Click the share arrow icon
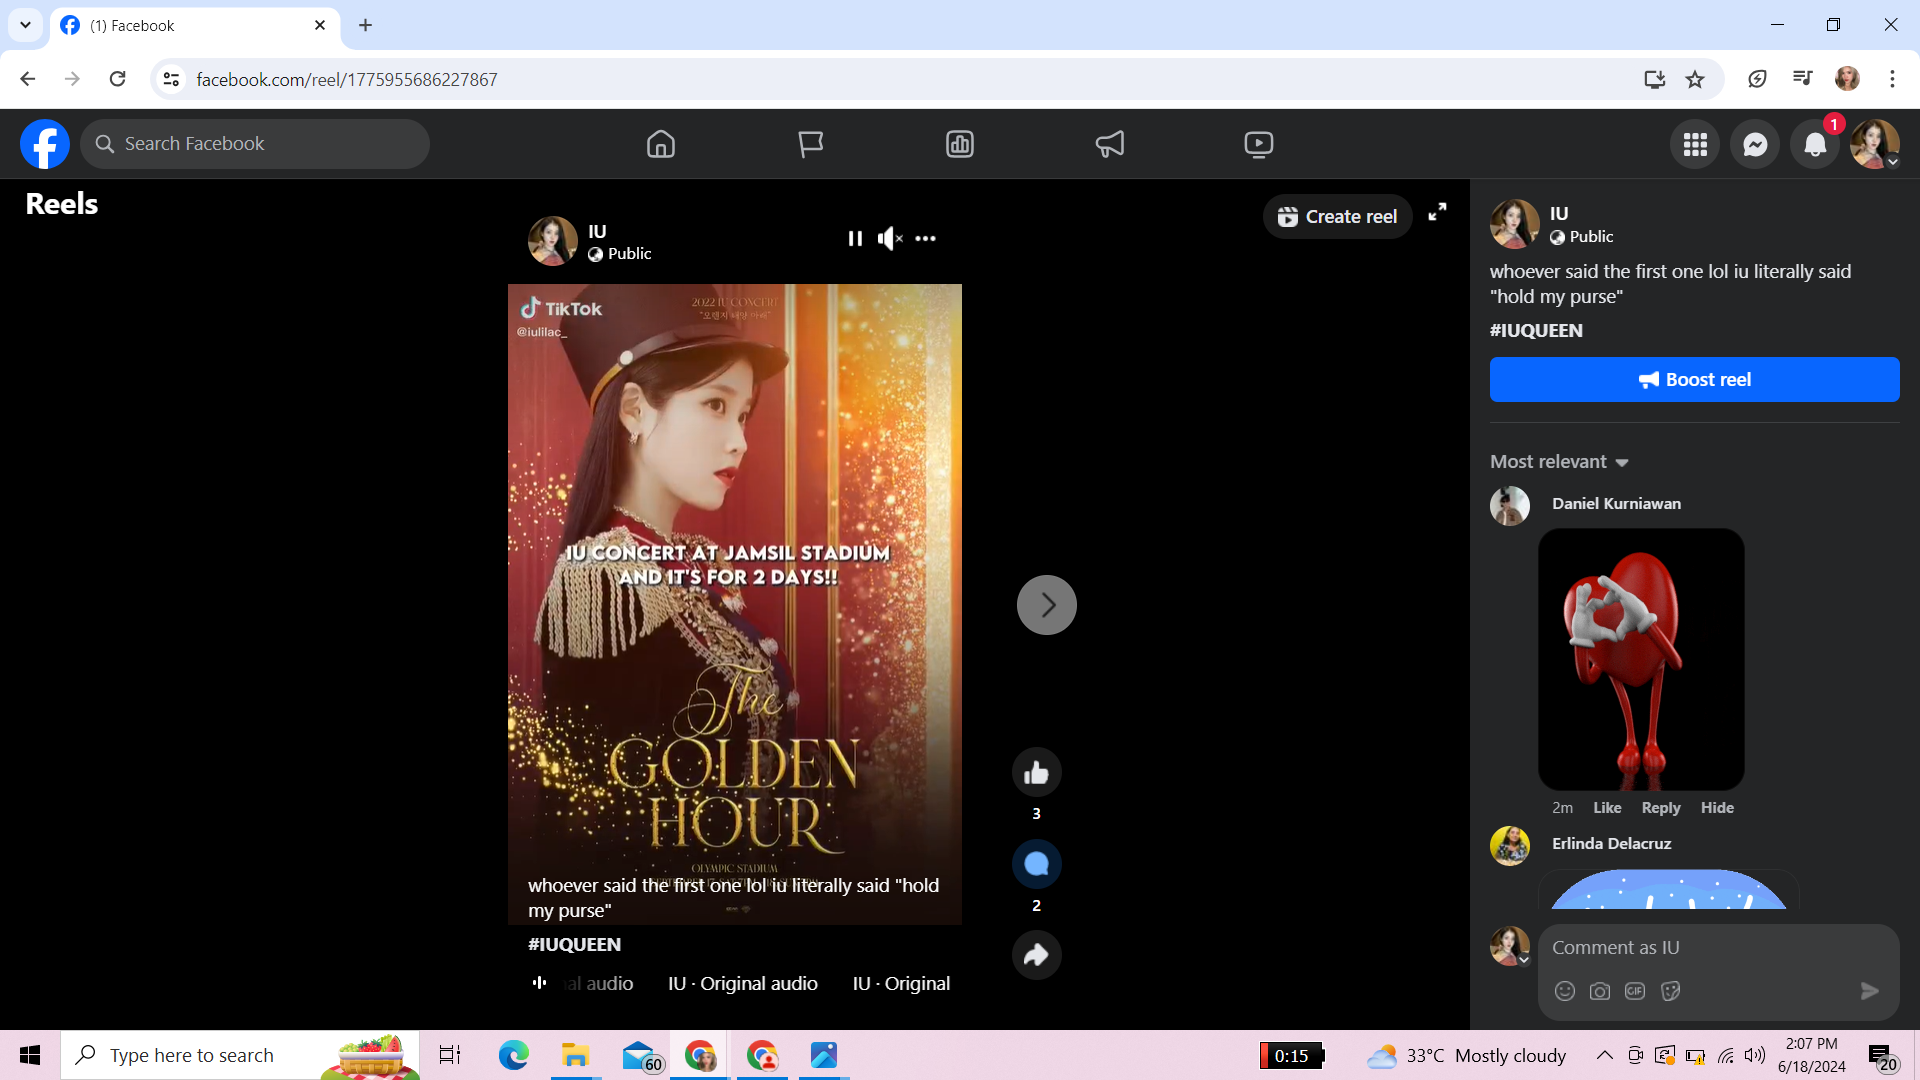 (x=1036, y=955)
